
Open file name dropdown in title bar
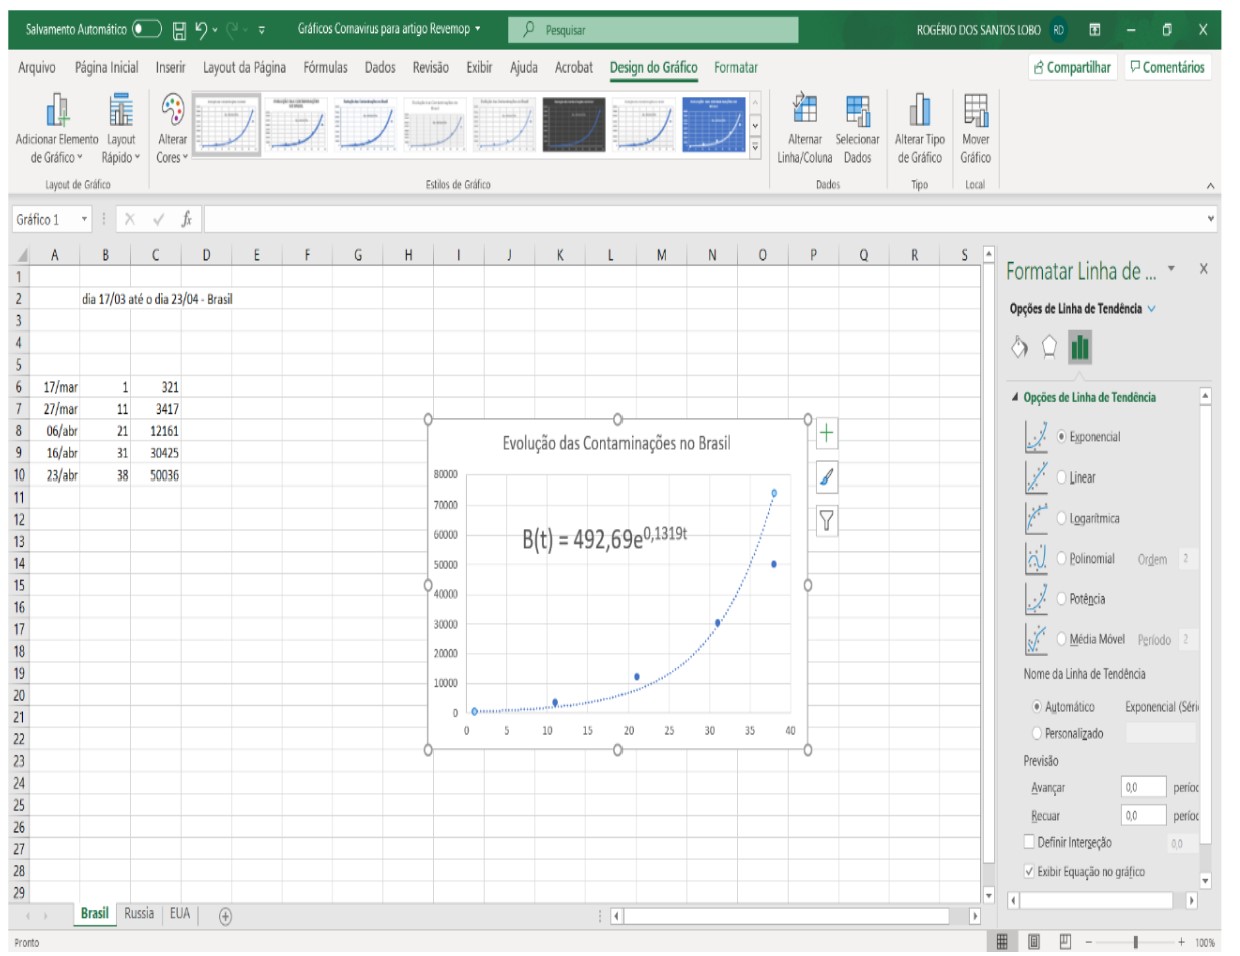coord(478,29)
